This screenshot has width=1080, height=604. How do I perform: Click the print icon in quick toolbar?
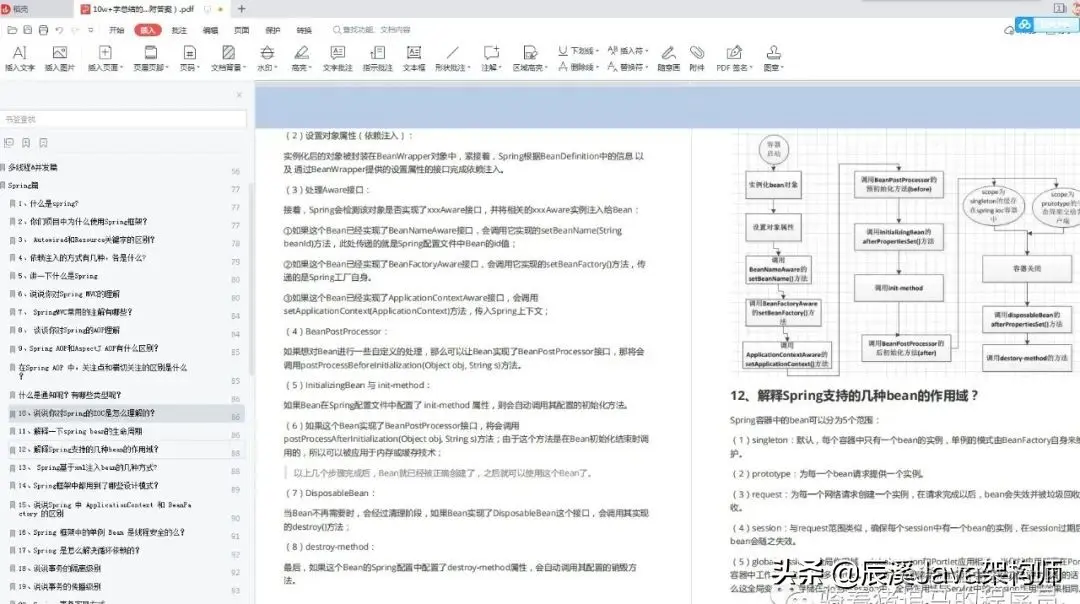[43, 30]
